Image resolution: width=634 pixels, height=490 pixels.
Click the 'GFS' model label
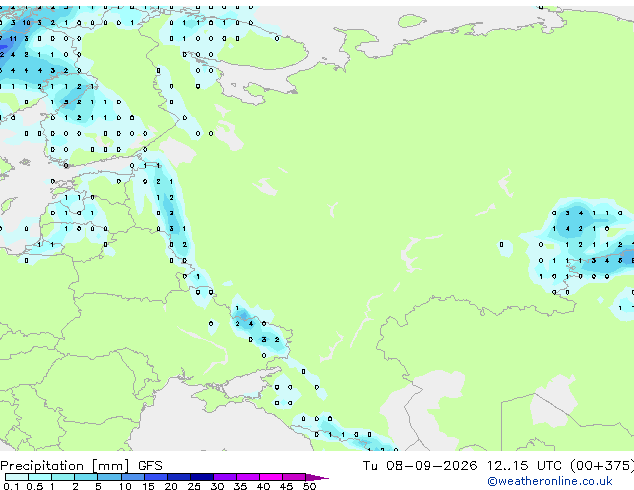(150, 466)
